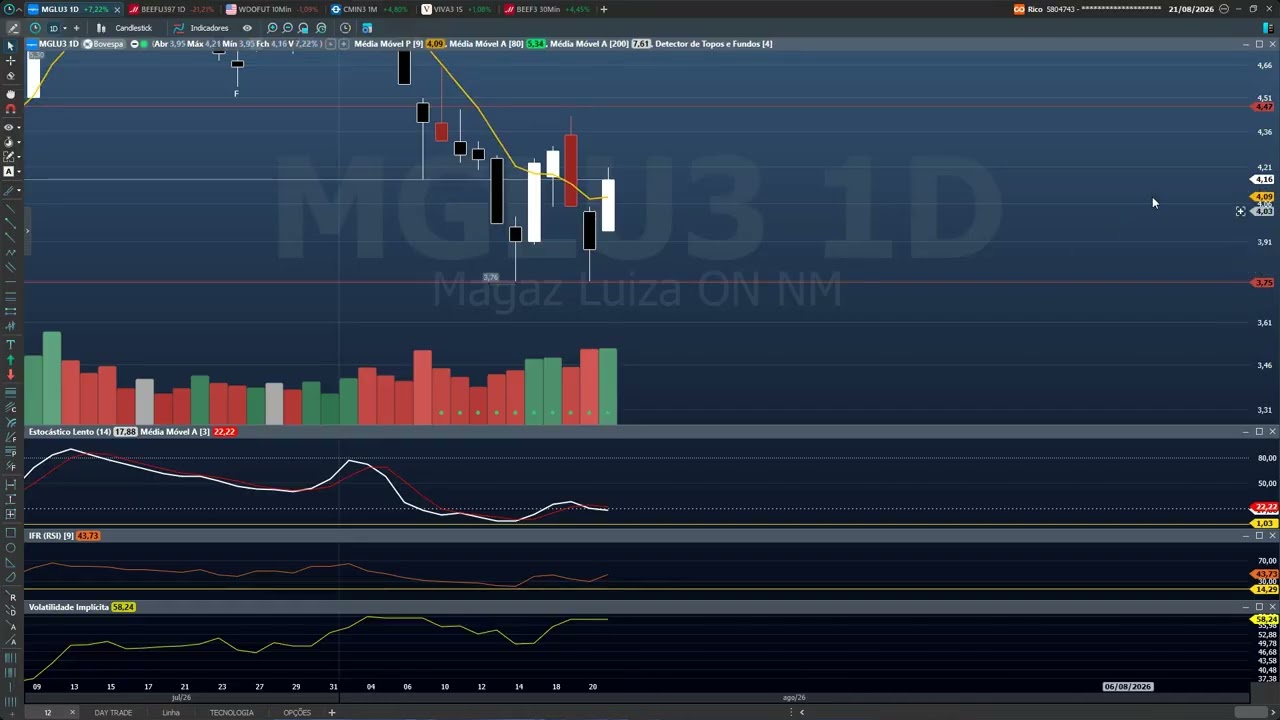1280x720 pixels.
Task: Click the IFR (RSI) [9] indicator title
Action: click(51, 536)
